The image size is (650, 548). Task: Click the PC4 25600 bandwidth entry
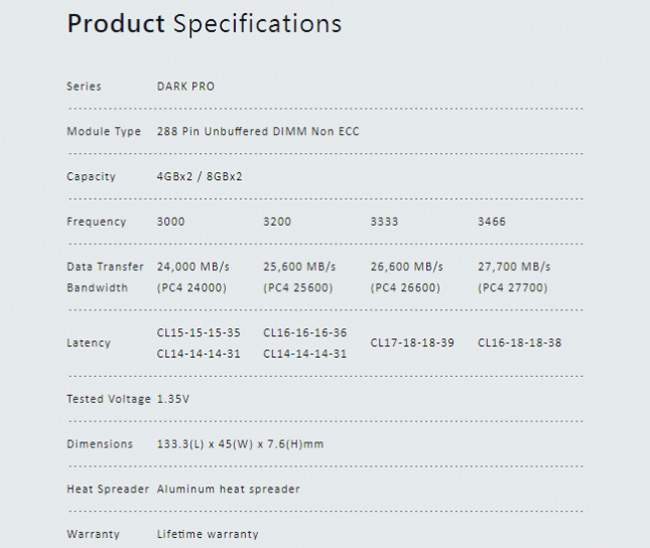pos(298,288)
